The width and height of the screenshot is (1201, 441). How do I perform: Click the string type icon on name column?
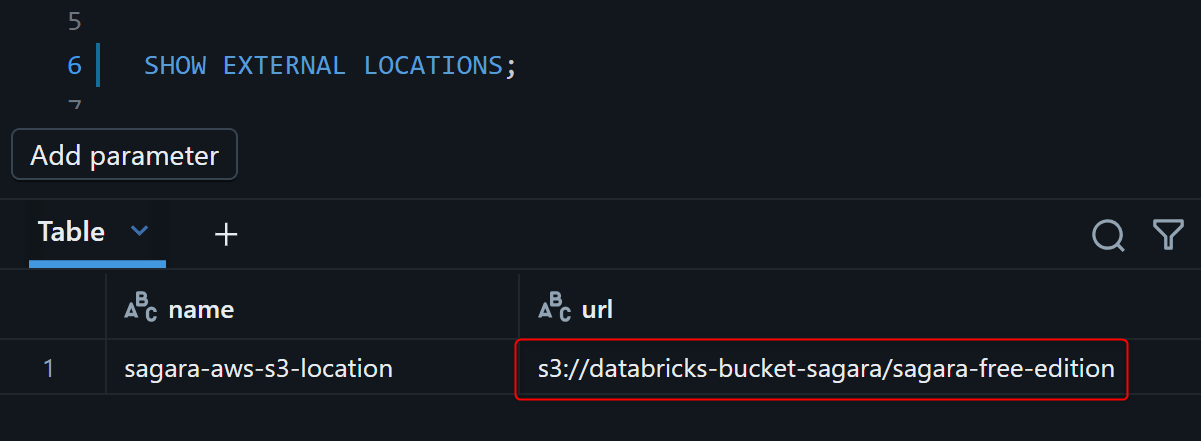(x=141, y=308)
